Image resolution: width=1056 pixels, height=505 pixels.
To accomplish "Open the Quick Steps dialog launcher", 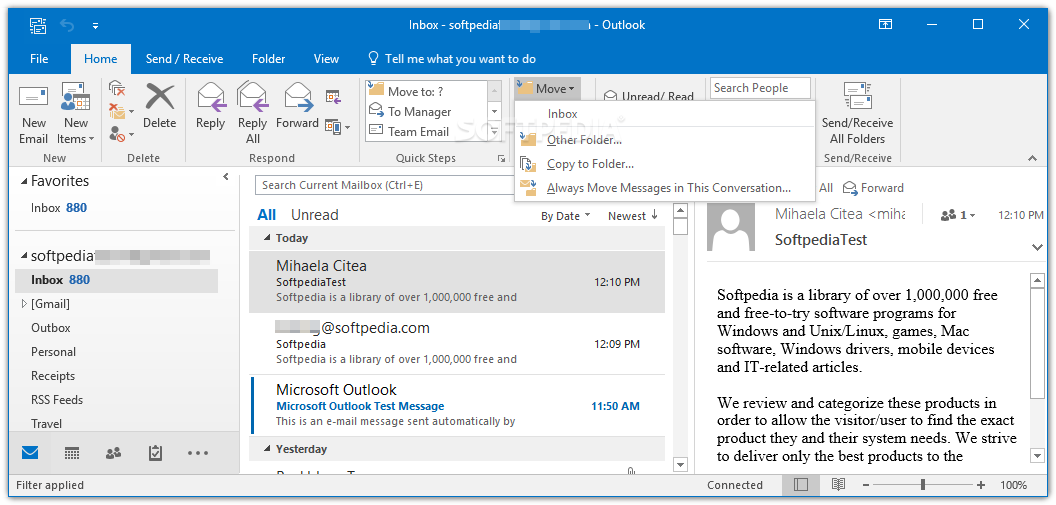I will [x=501, y=159].
